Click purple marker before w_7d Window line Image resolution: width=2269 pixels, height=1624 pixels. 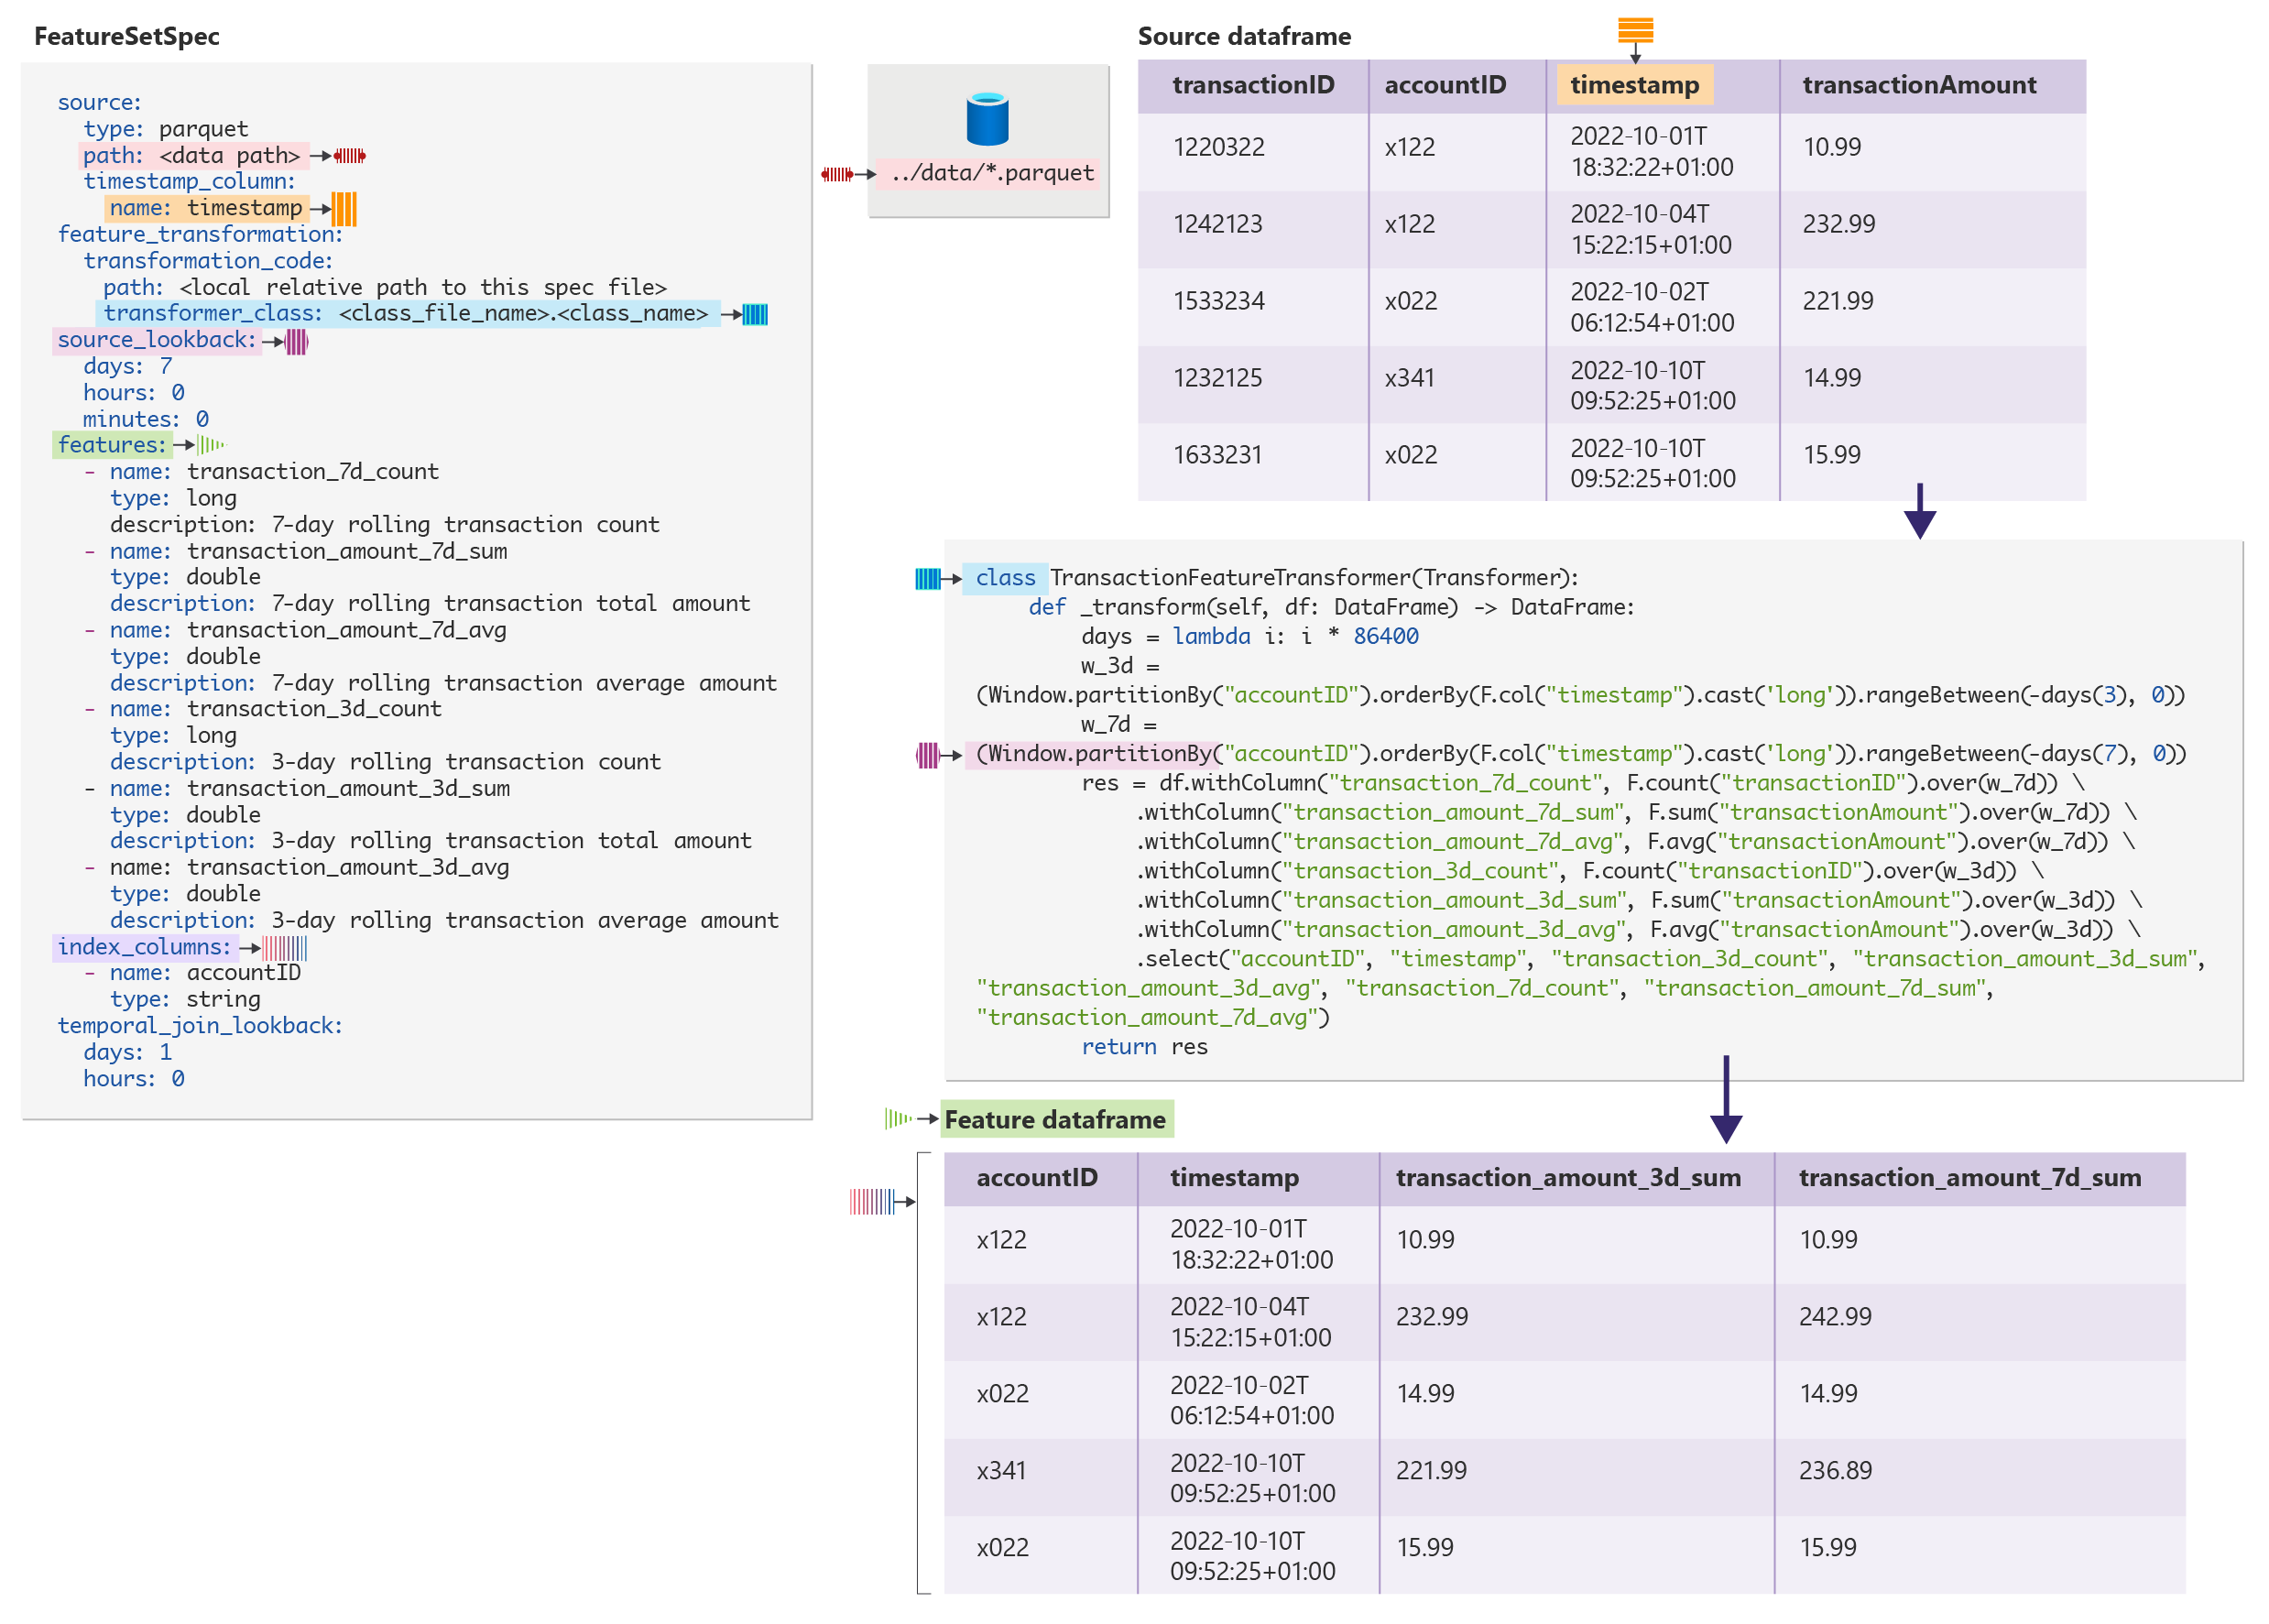(928, 754)
